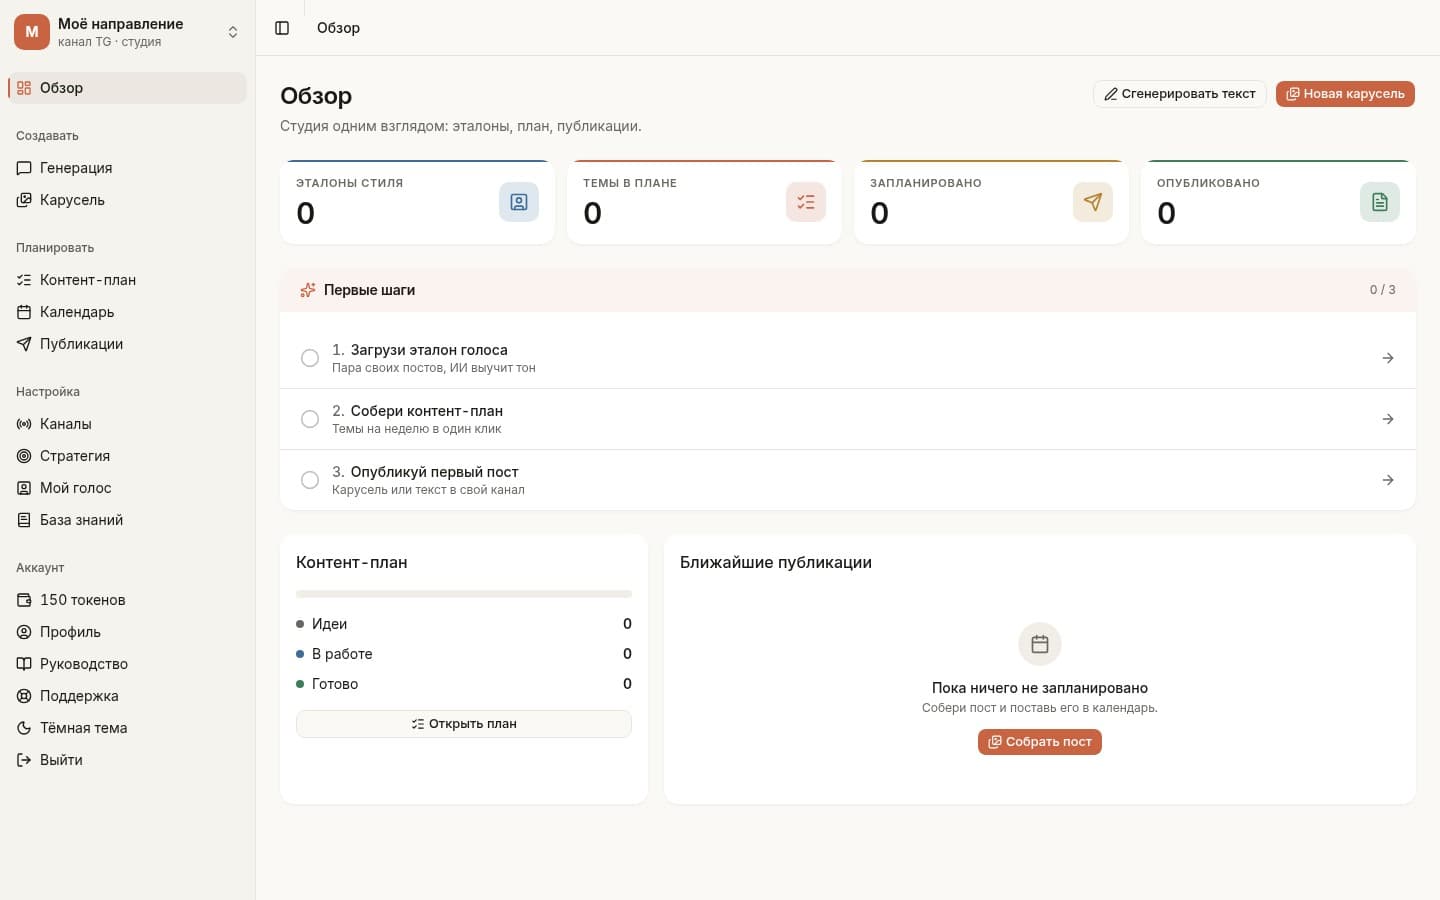Viewport: 1440px width, 900px height.
Task: Click the 0 / 3 progress counter
Action: click(1383, 290)
